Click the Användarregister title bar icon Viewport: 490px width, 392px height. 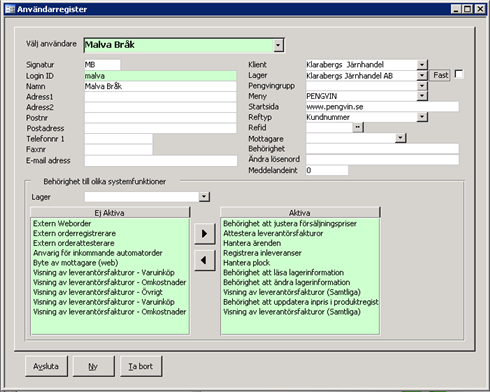click(x=10, y=9)
